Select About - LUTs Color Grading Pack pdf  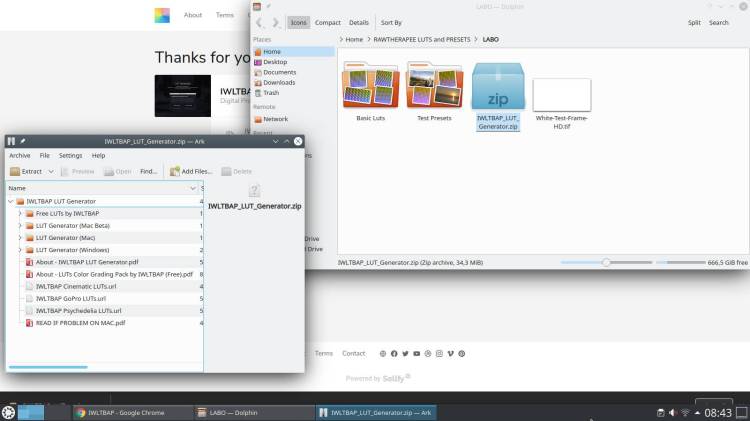(x=114, y=274)
